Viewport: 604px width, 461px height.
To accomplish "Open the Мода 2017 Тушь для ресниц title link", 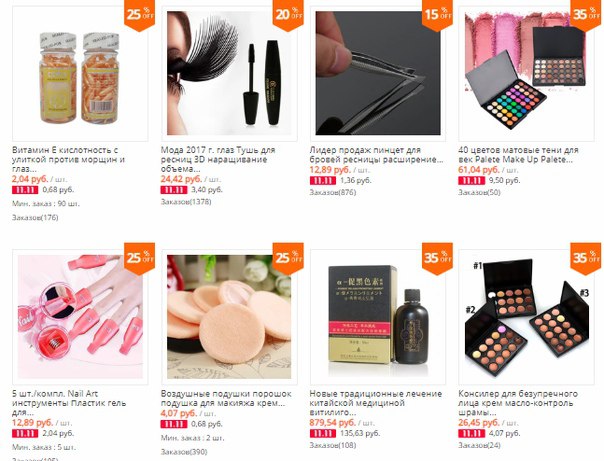I will tap(218, 159).
